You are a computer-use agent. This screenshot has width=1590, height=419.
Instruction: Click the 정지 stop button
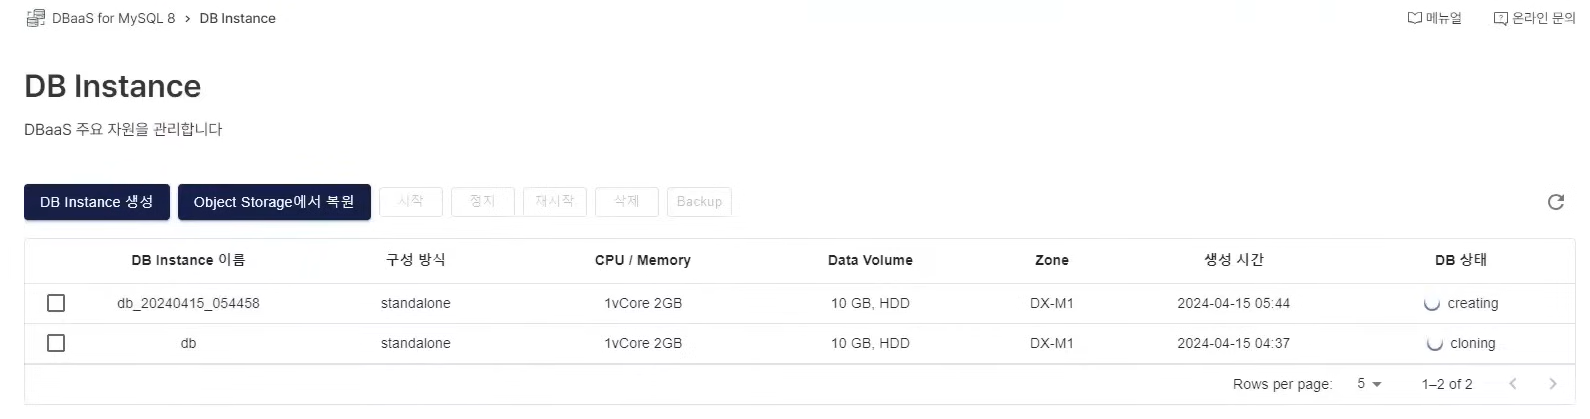click(x=483, y=202)
